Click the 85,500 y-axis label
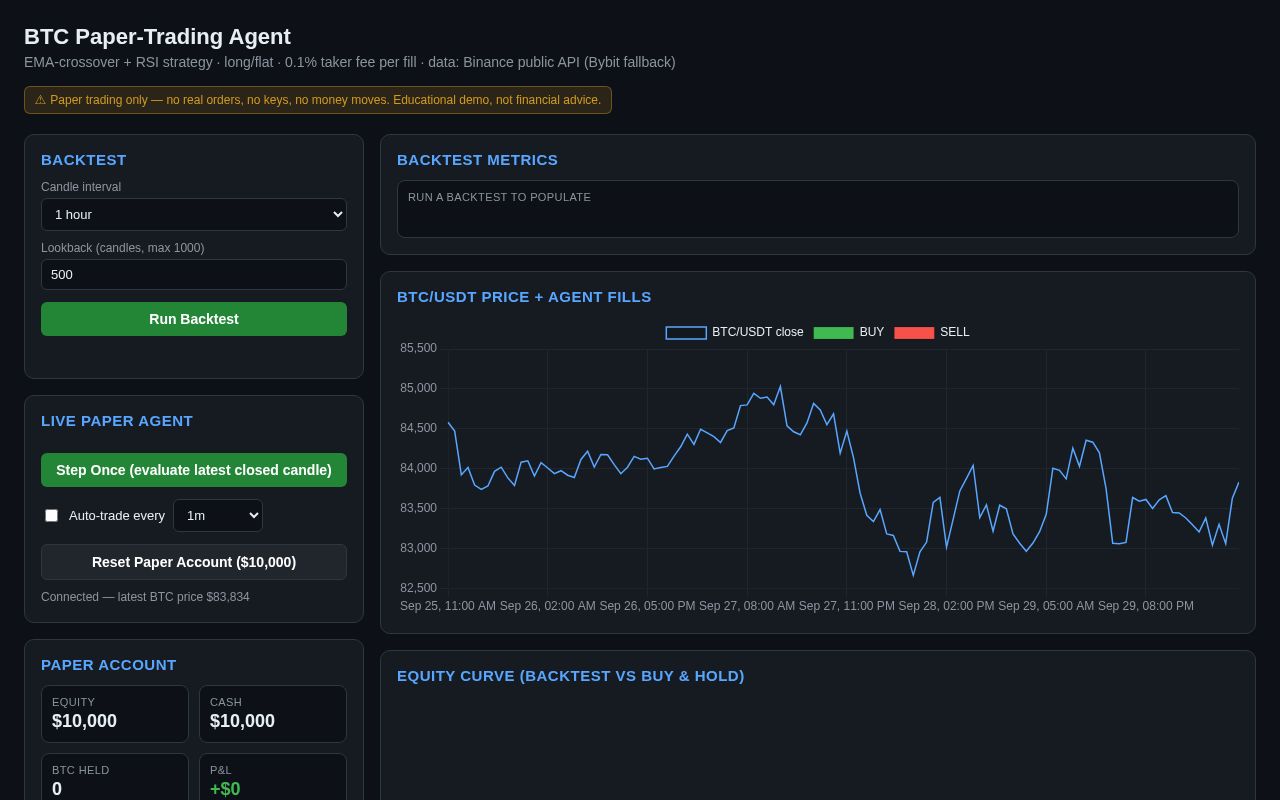This screenshot has height=800, width=1280. click(418, 348)
